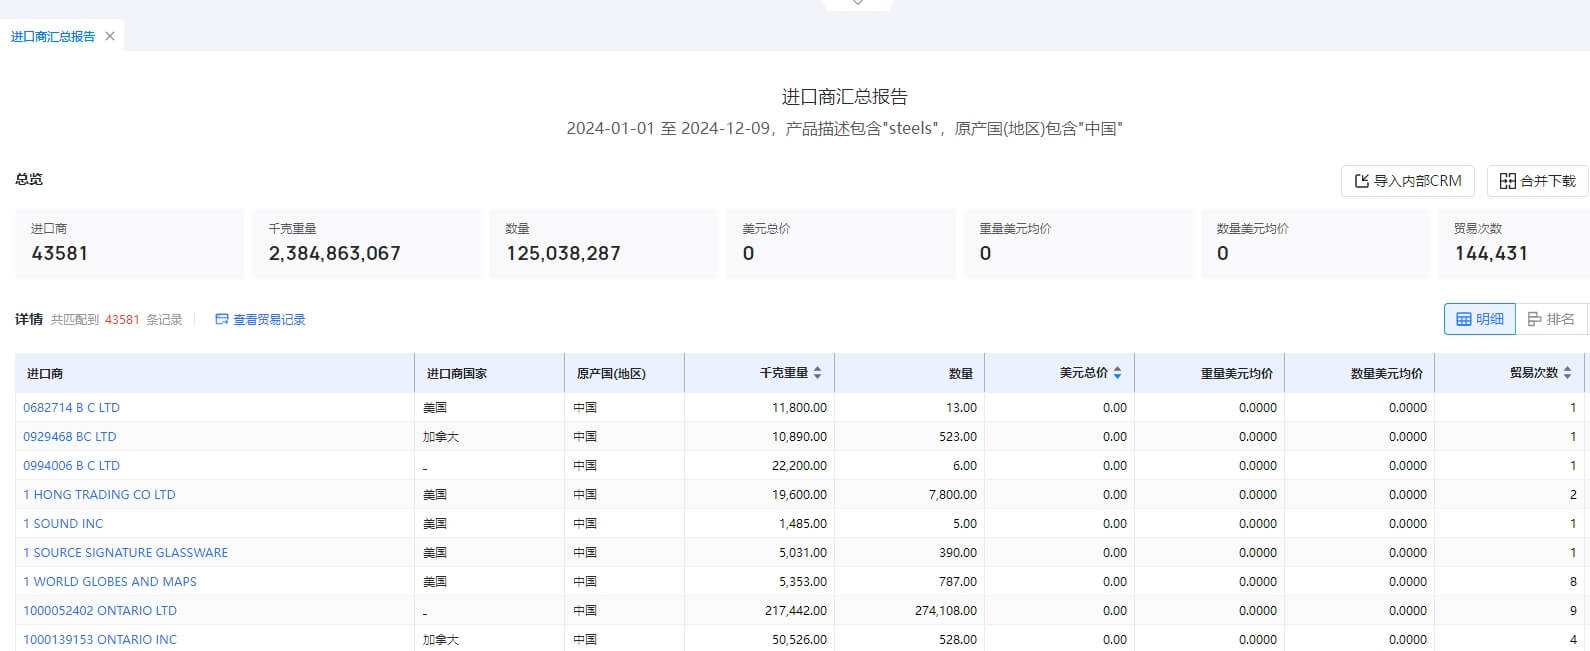Screen dimensions: 1590x651
Task: Click 导入内部CRM button
Action: coord(1408,181)
